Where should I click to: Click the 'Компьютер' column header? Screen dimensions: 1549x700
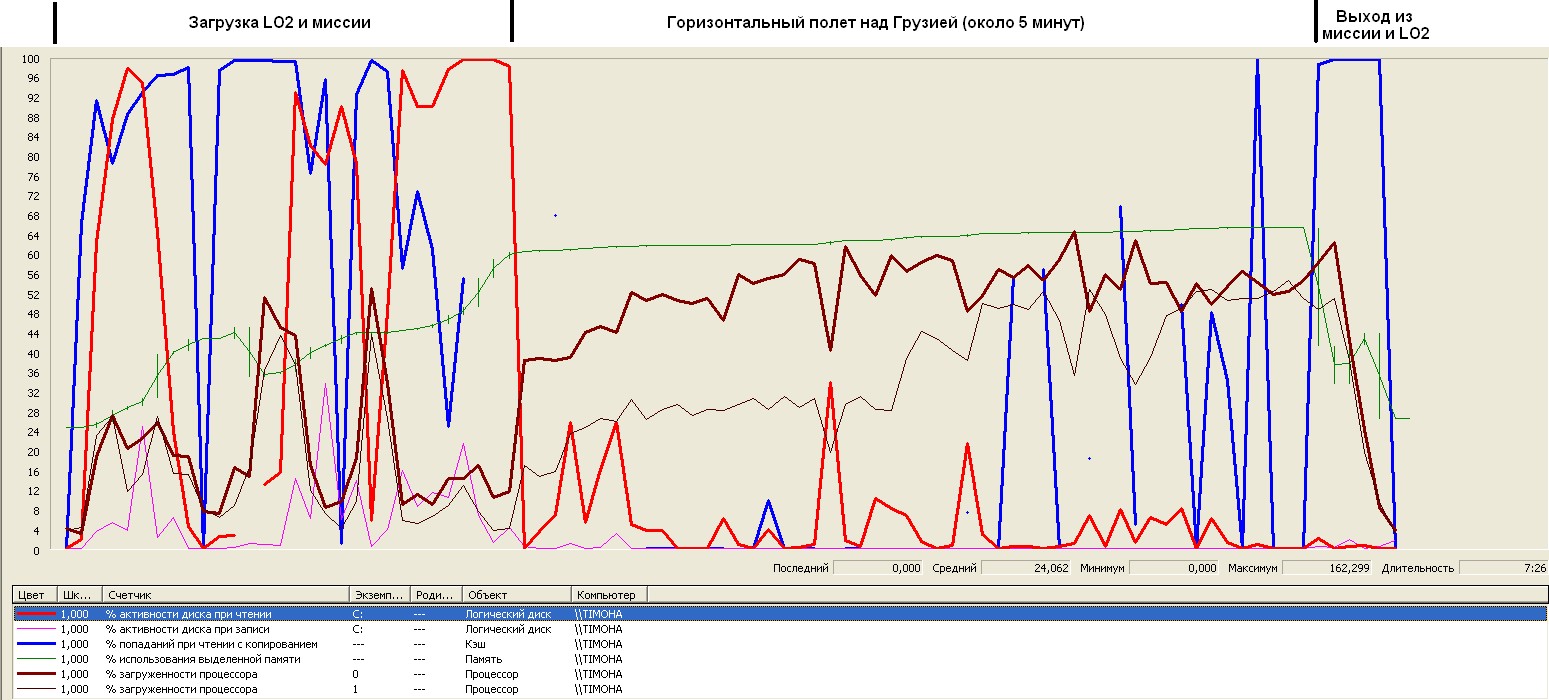[x=608, y=595]
